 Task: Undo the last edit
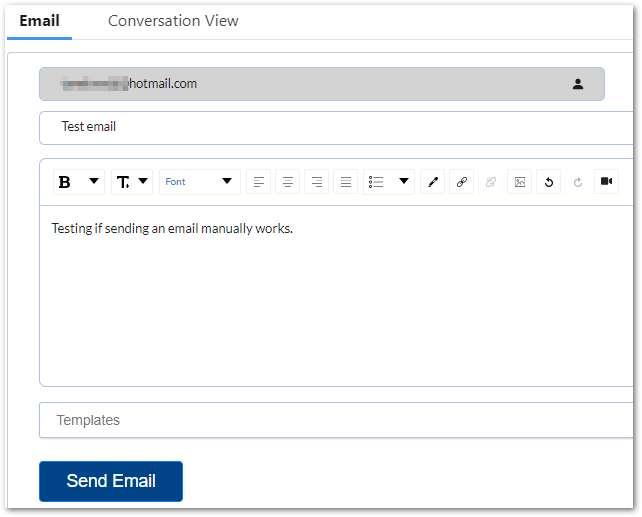(549, 182)
